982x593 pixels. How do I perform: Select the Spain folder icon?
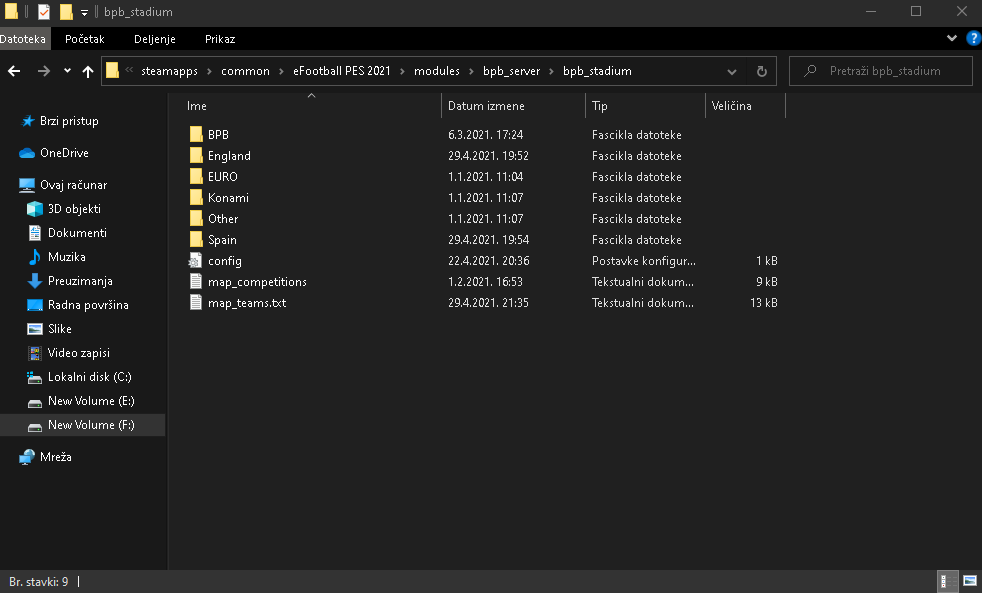coord(196,239)
